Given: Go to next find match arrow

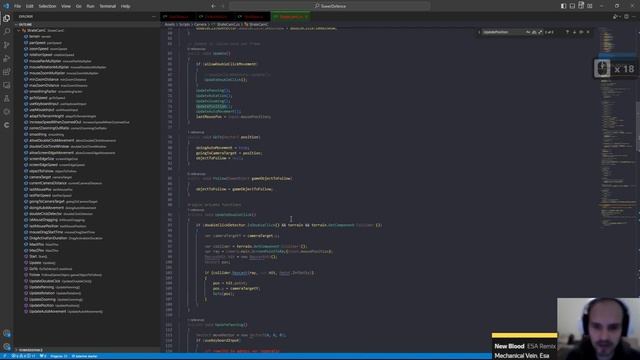Looking at the screenshot, I should pos(574,32).
